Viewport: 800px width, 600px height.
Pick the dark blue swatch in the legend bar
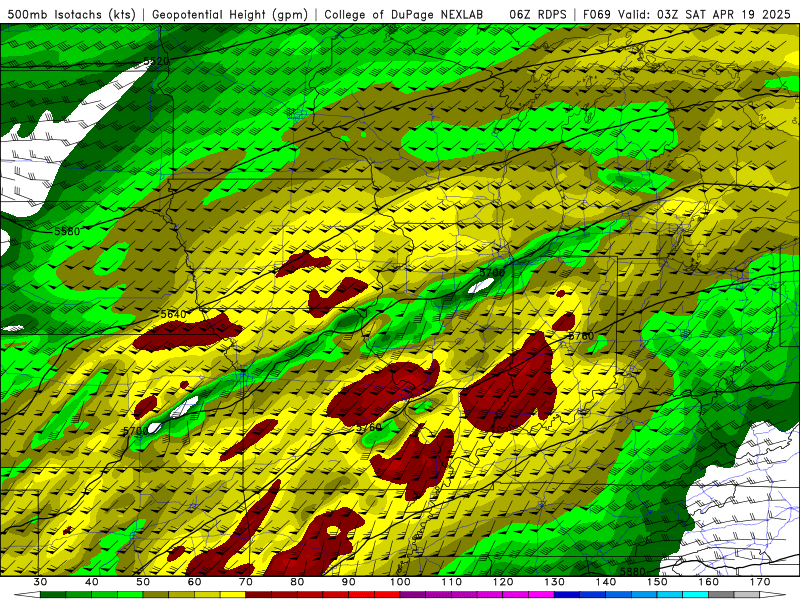pos(567,595)
